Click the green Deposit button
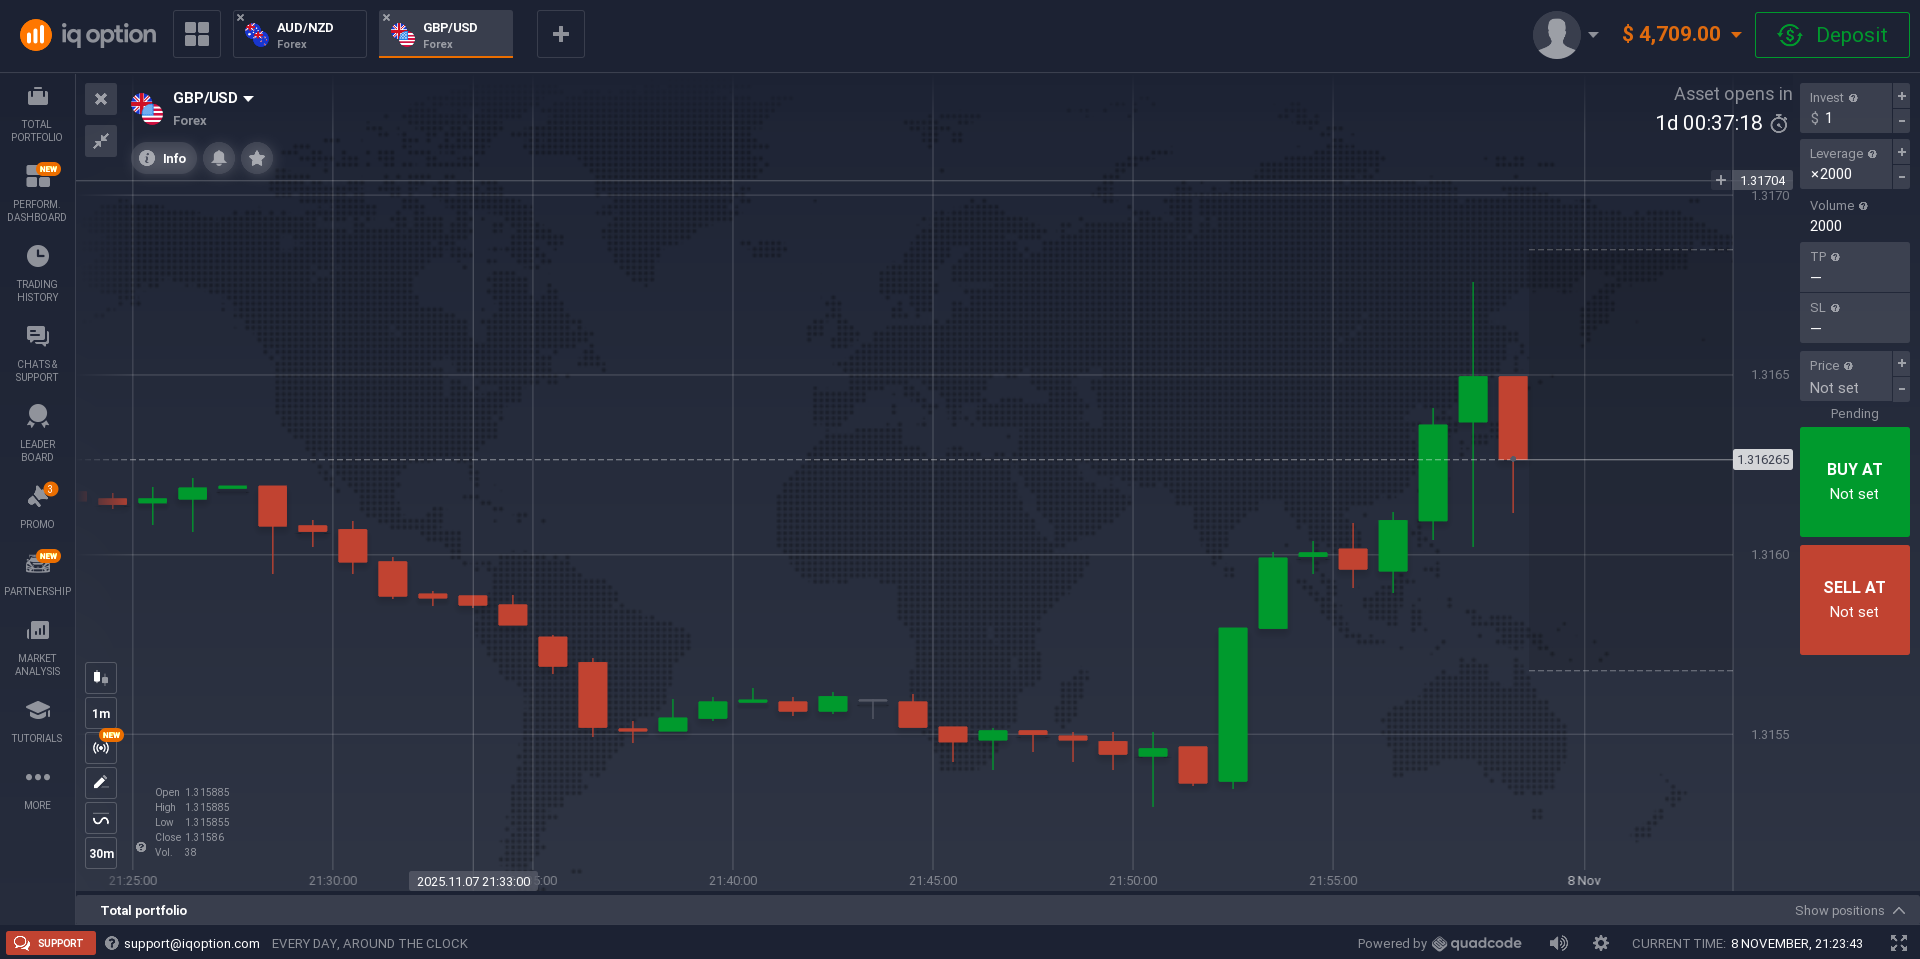This screenshot has width=1920, height=959. click(x=1832, y=35)
